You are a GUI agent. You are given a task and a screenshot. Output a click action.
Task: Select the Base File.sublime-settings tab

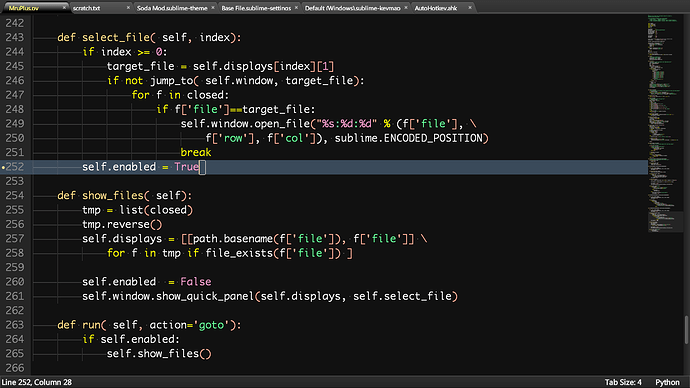[x=256, y=8]
